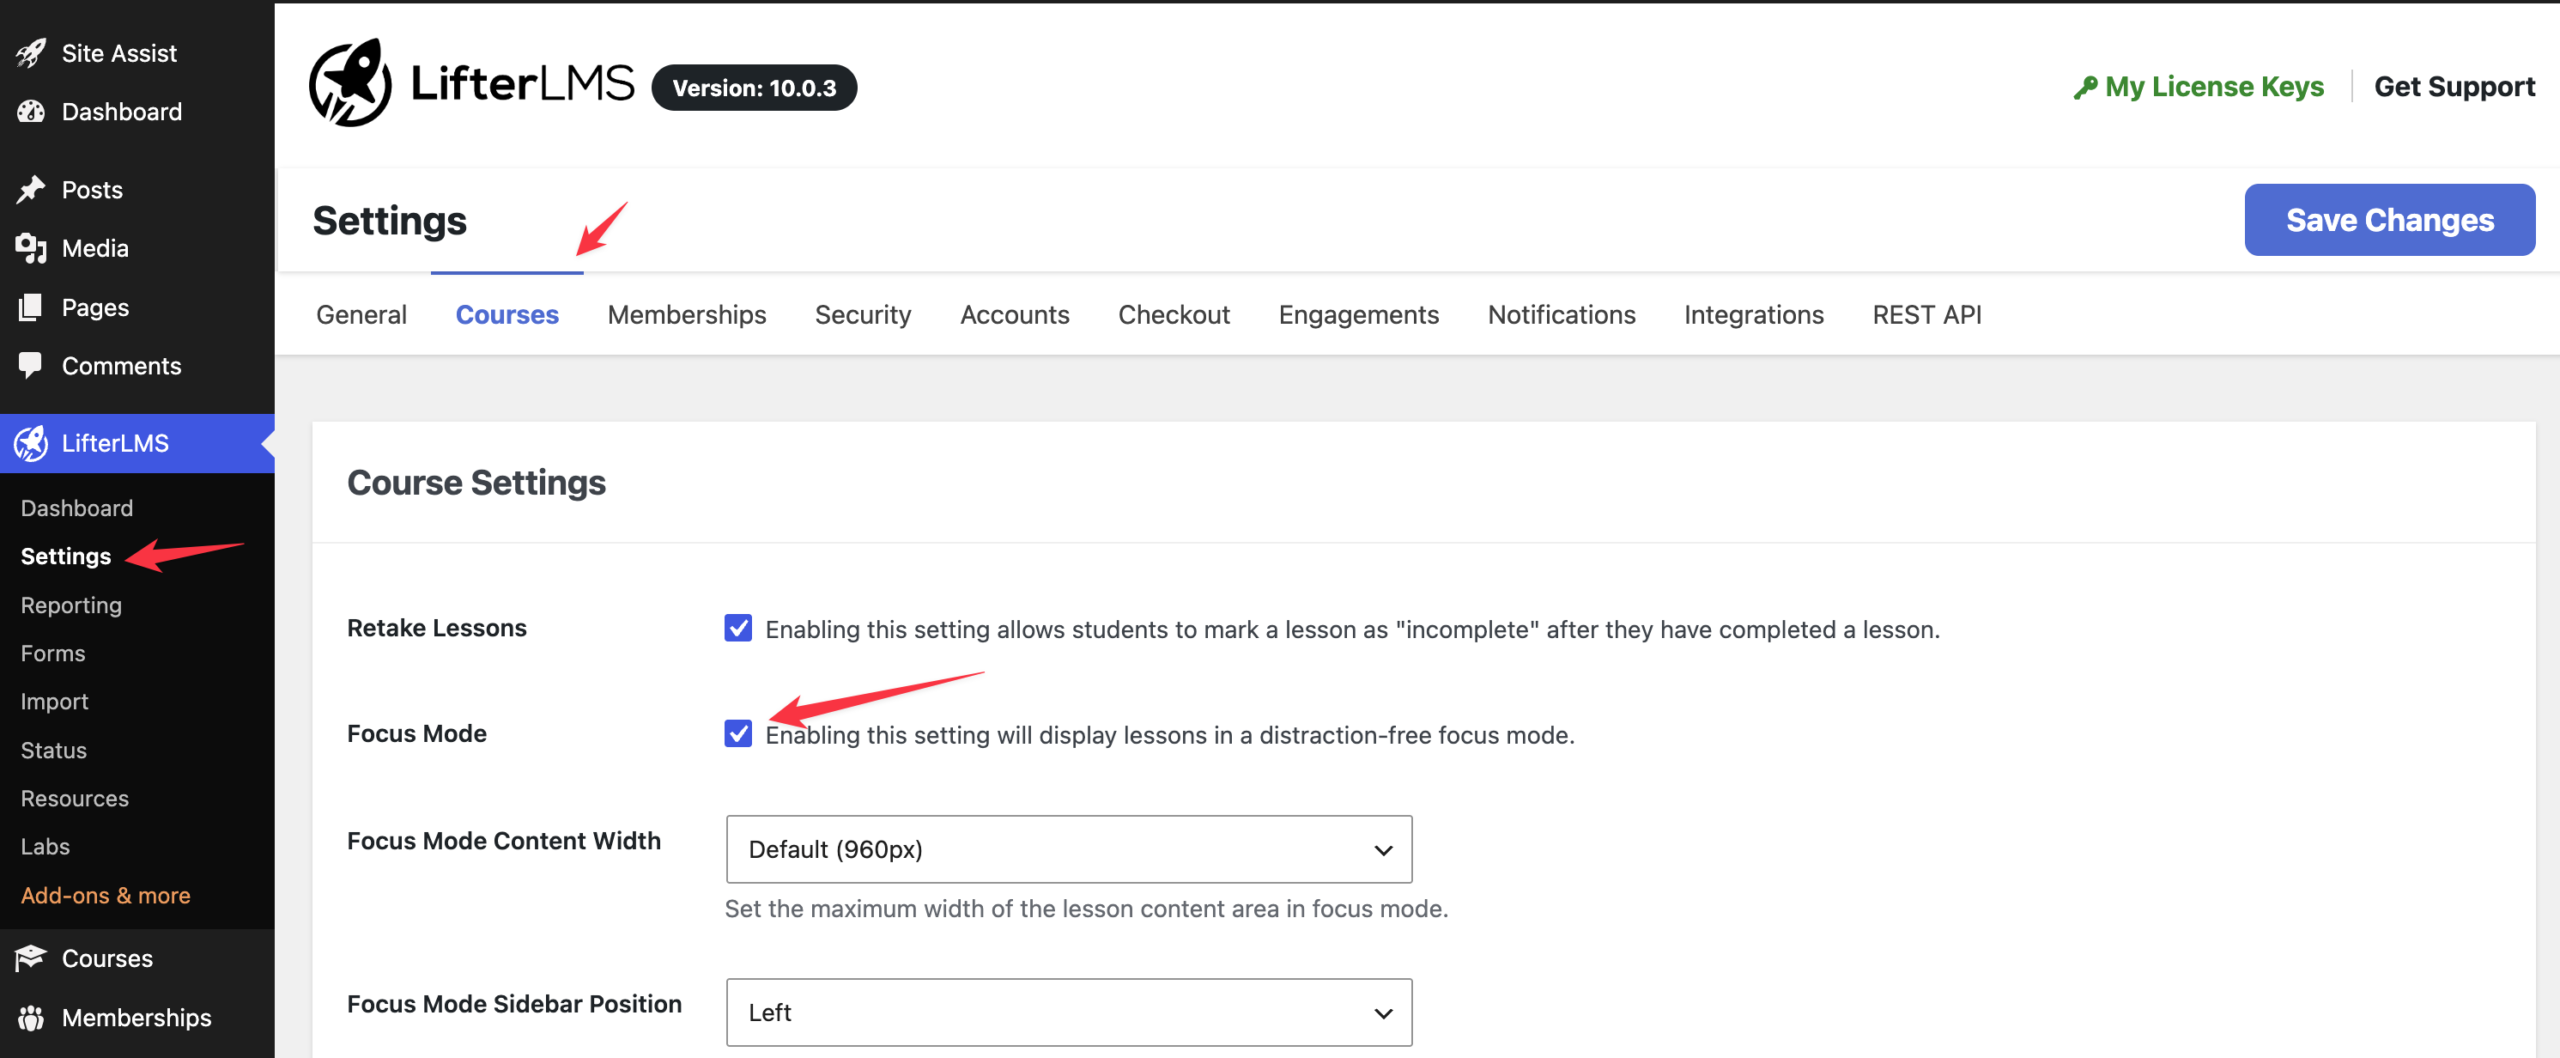Click the Comments speech bubble icon
Viewport: 2560px width, 1058px height.
31,365
